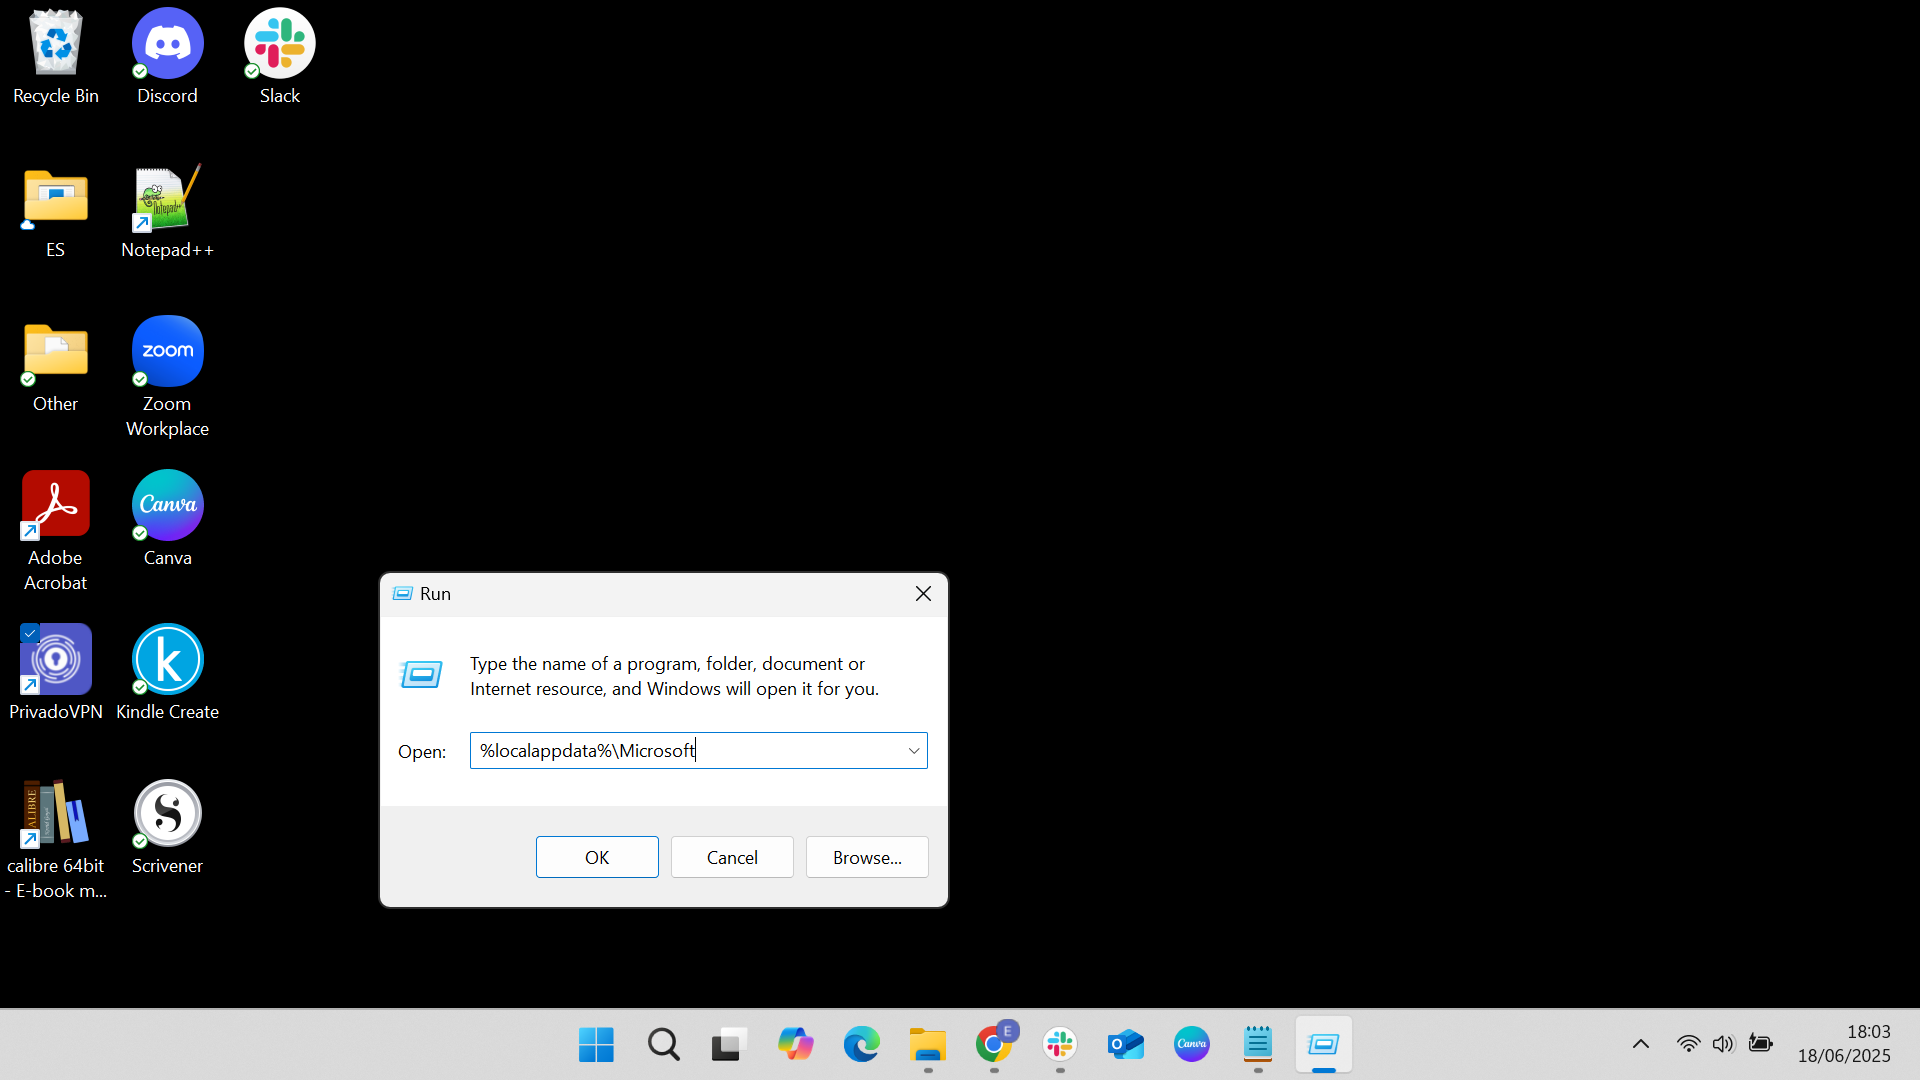This screenshot has height=1080, width=1920.
Task: Open Outlook from the taskbar
Action: click(x=1126, y=1045)
